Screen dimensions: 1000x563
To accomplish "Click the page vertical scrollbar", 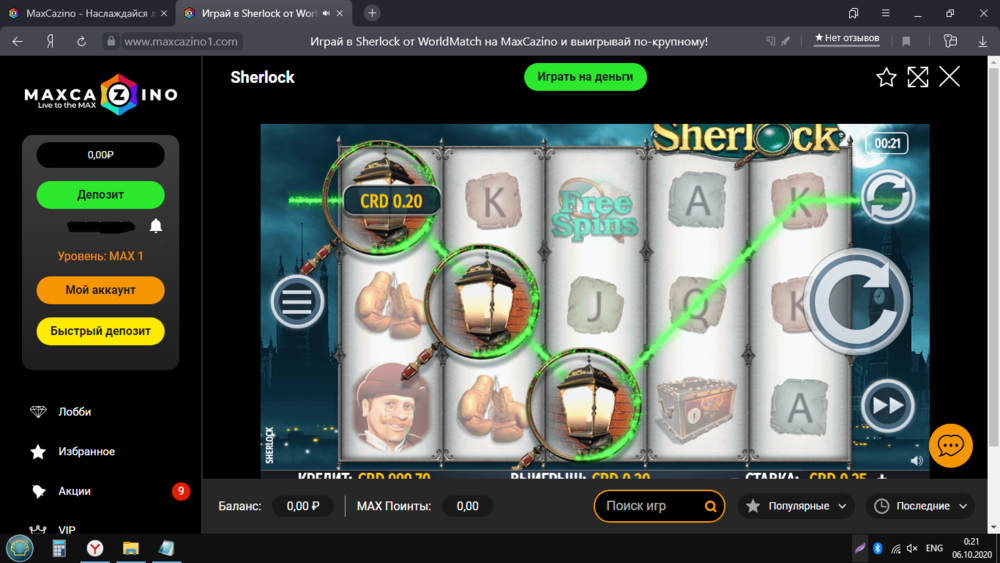I will (x=994, y=255).
